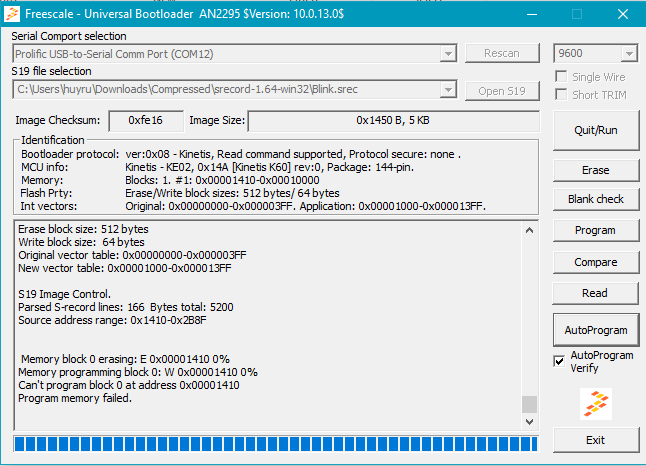Click the MCU info Kinetis KE02 line
The image size is (646, 466).
pos(218,167)
